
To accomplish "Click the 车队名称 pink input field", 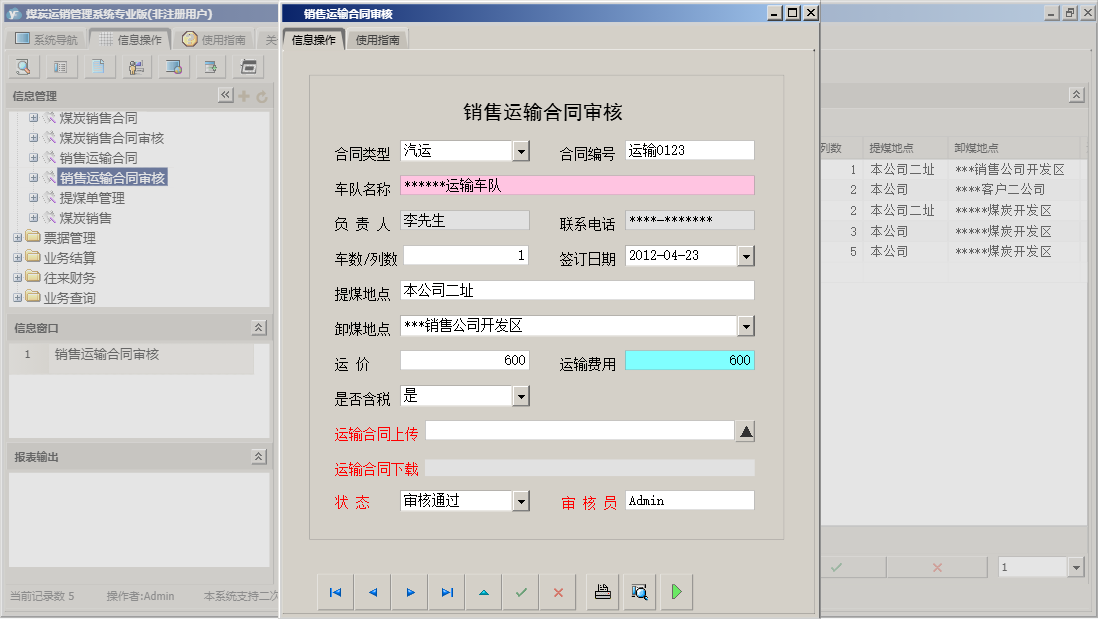I will pyautogui.click(x=580, y=185).
